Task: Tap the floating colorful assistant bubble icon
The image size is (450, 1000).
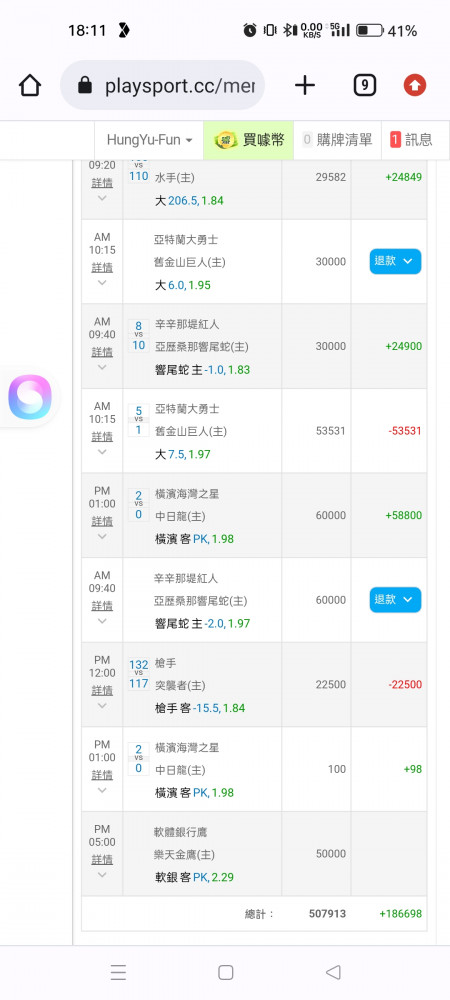Action: click(29, 397)
